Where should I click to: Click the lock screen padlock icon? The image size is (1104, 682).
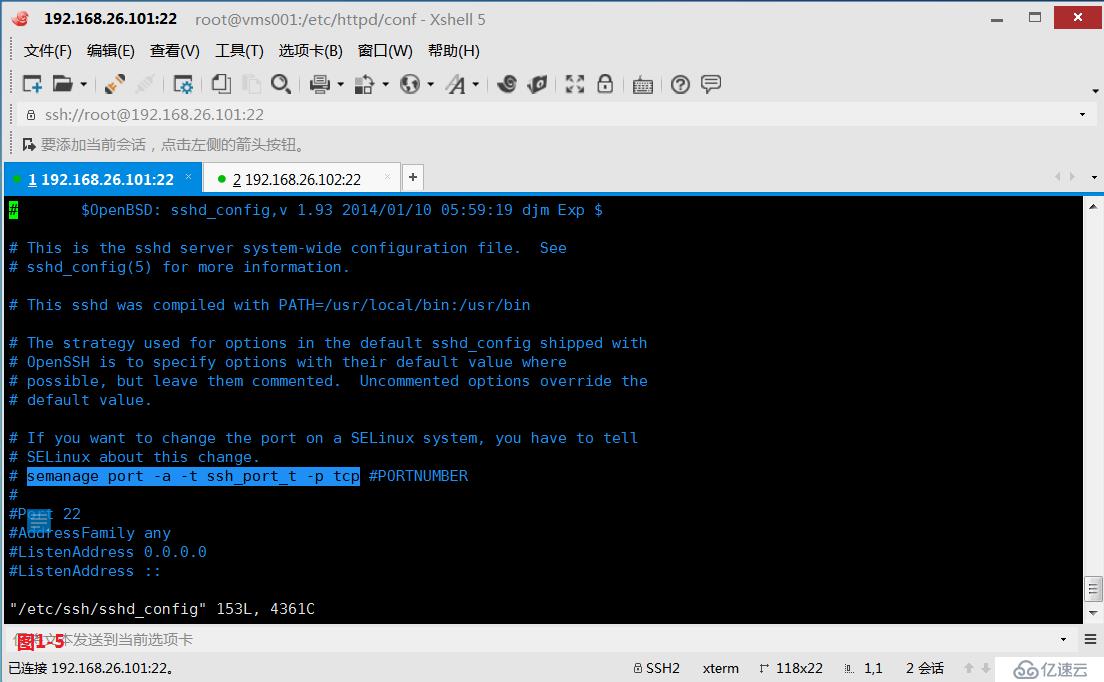pyautogui.click(x=605, y=84)
